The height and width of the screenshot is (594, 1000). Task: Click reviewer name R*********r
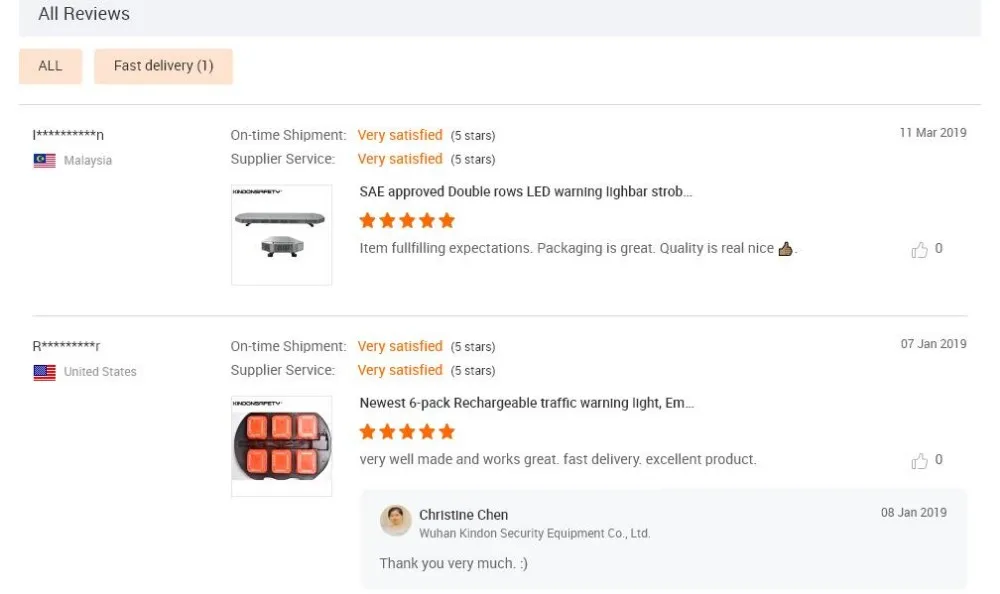pyautogui.click(x=66, y=347)
